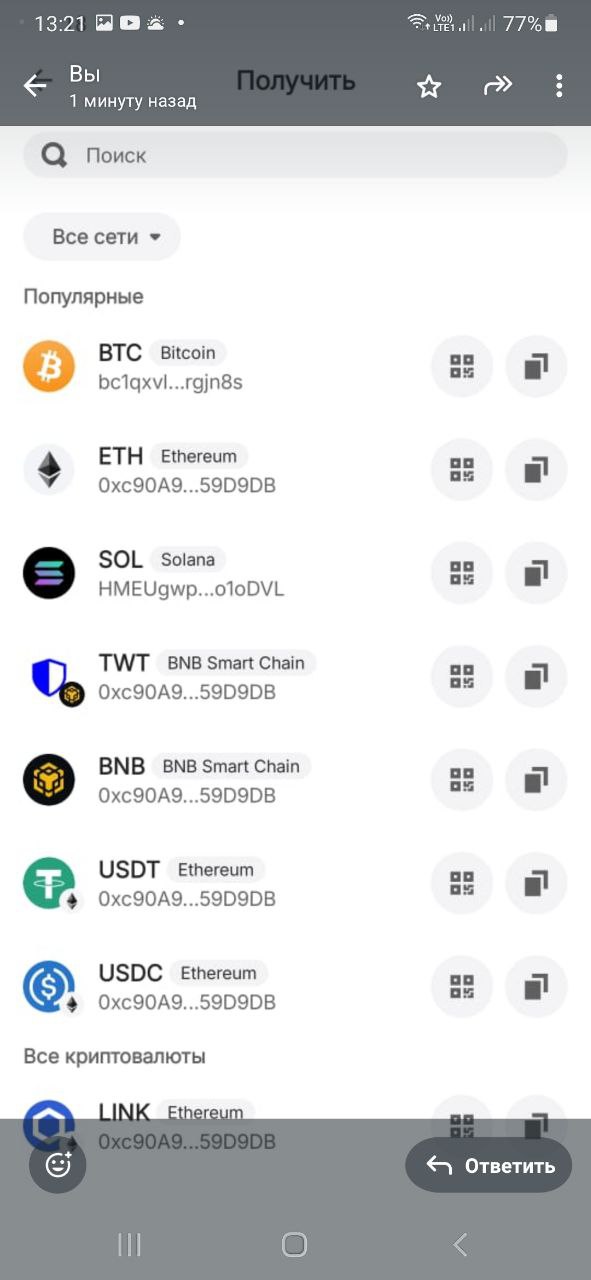591x1280 pixels.
Task: Tap the Android home navigation button
Action: coord(294,1244)
